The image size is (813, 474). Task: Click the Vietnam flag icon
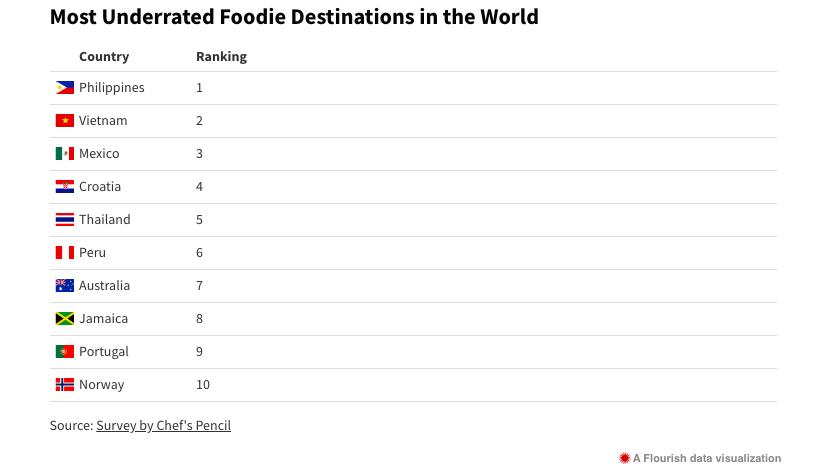tap(65, 121)
